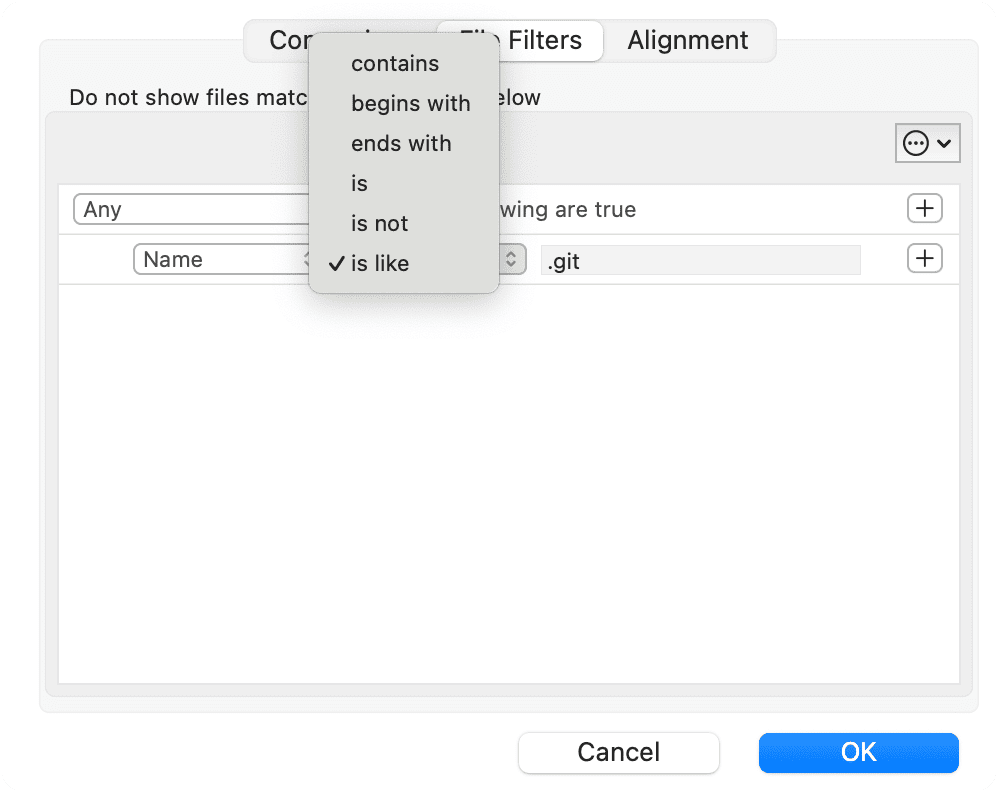Confirm the filters with OK
Image resolution: width=998 pixels, height=792 pixels.
(858, 753)
